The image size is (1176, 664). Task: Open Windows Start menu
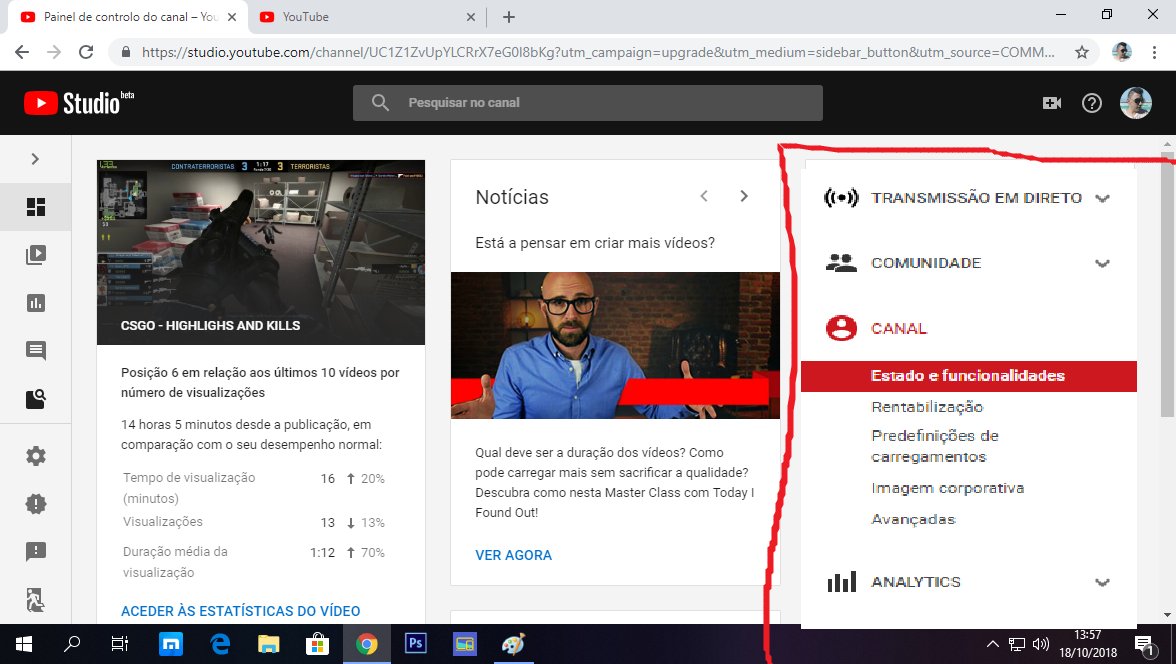23,644
